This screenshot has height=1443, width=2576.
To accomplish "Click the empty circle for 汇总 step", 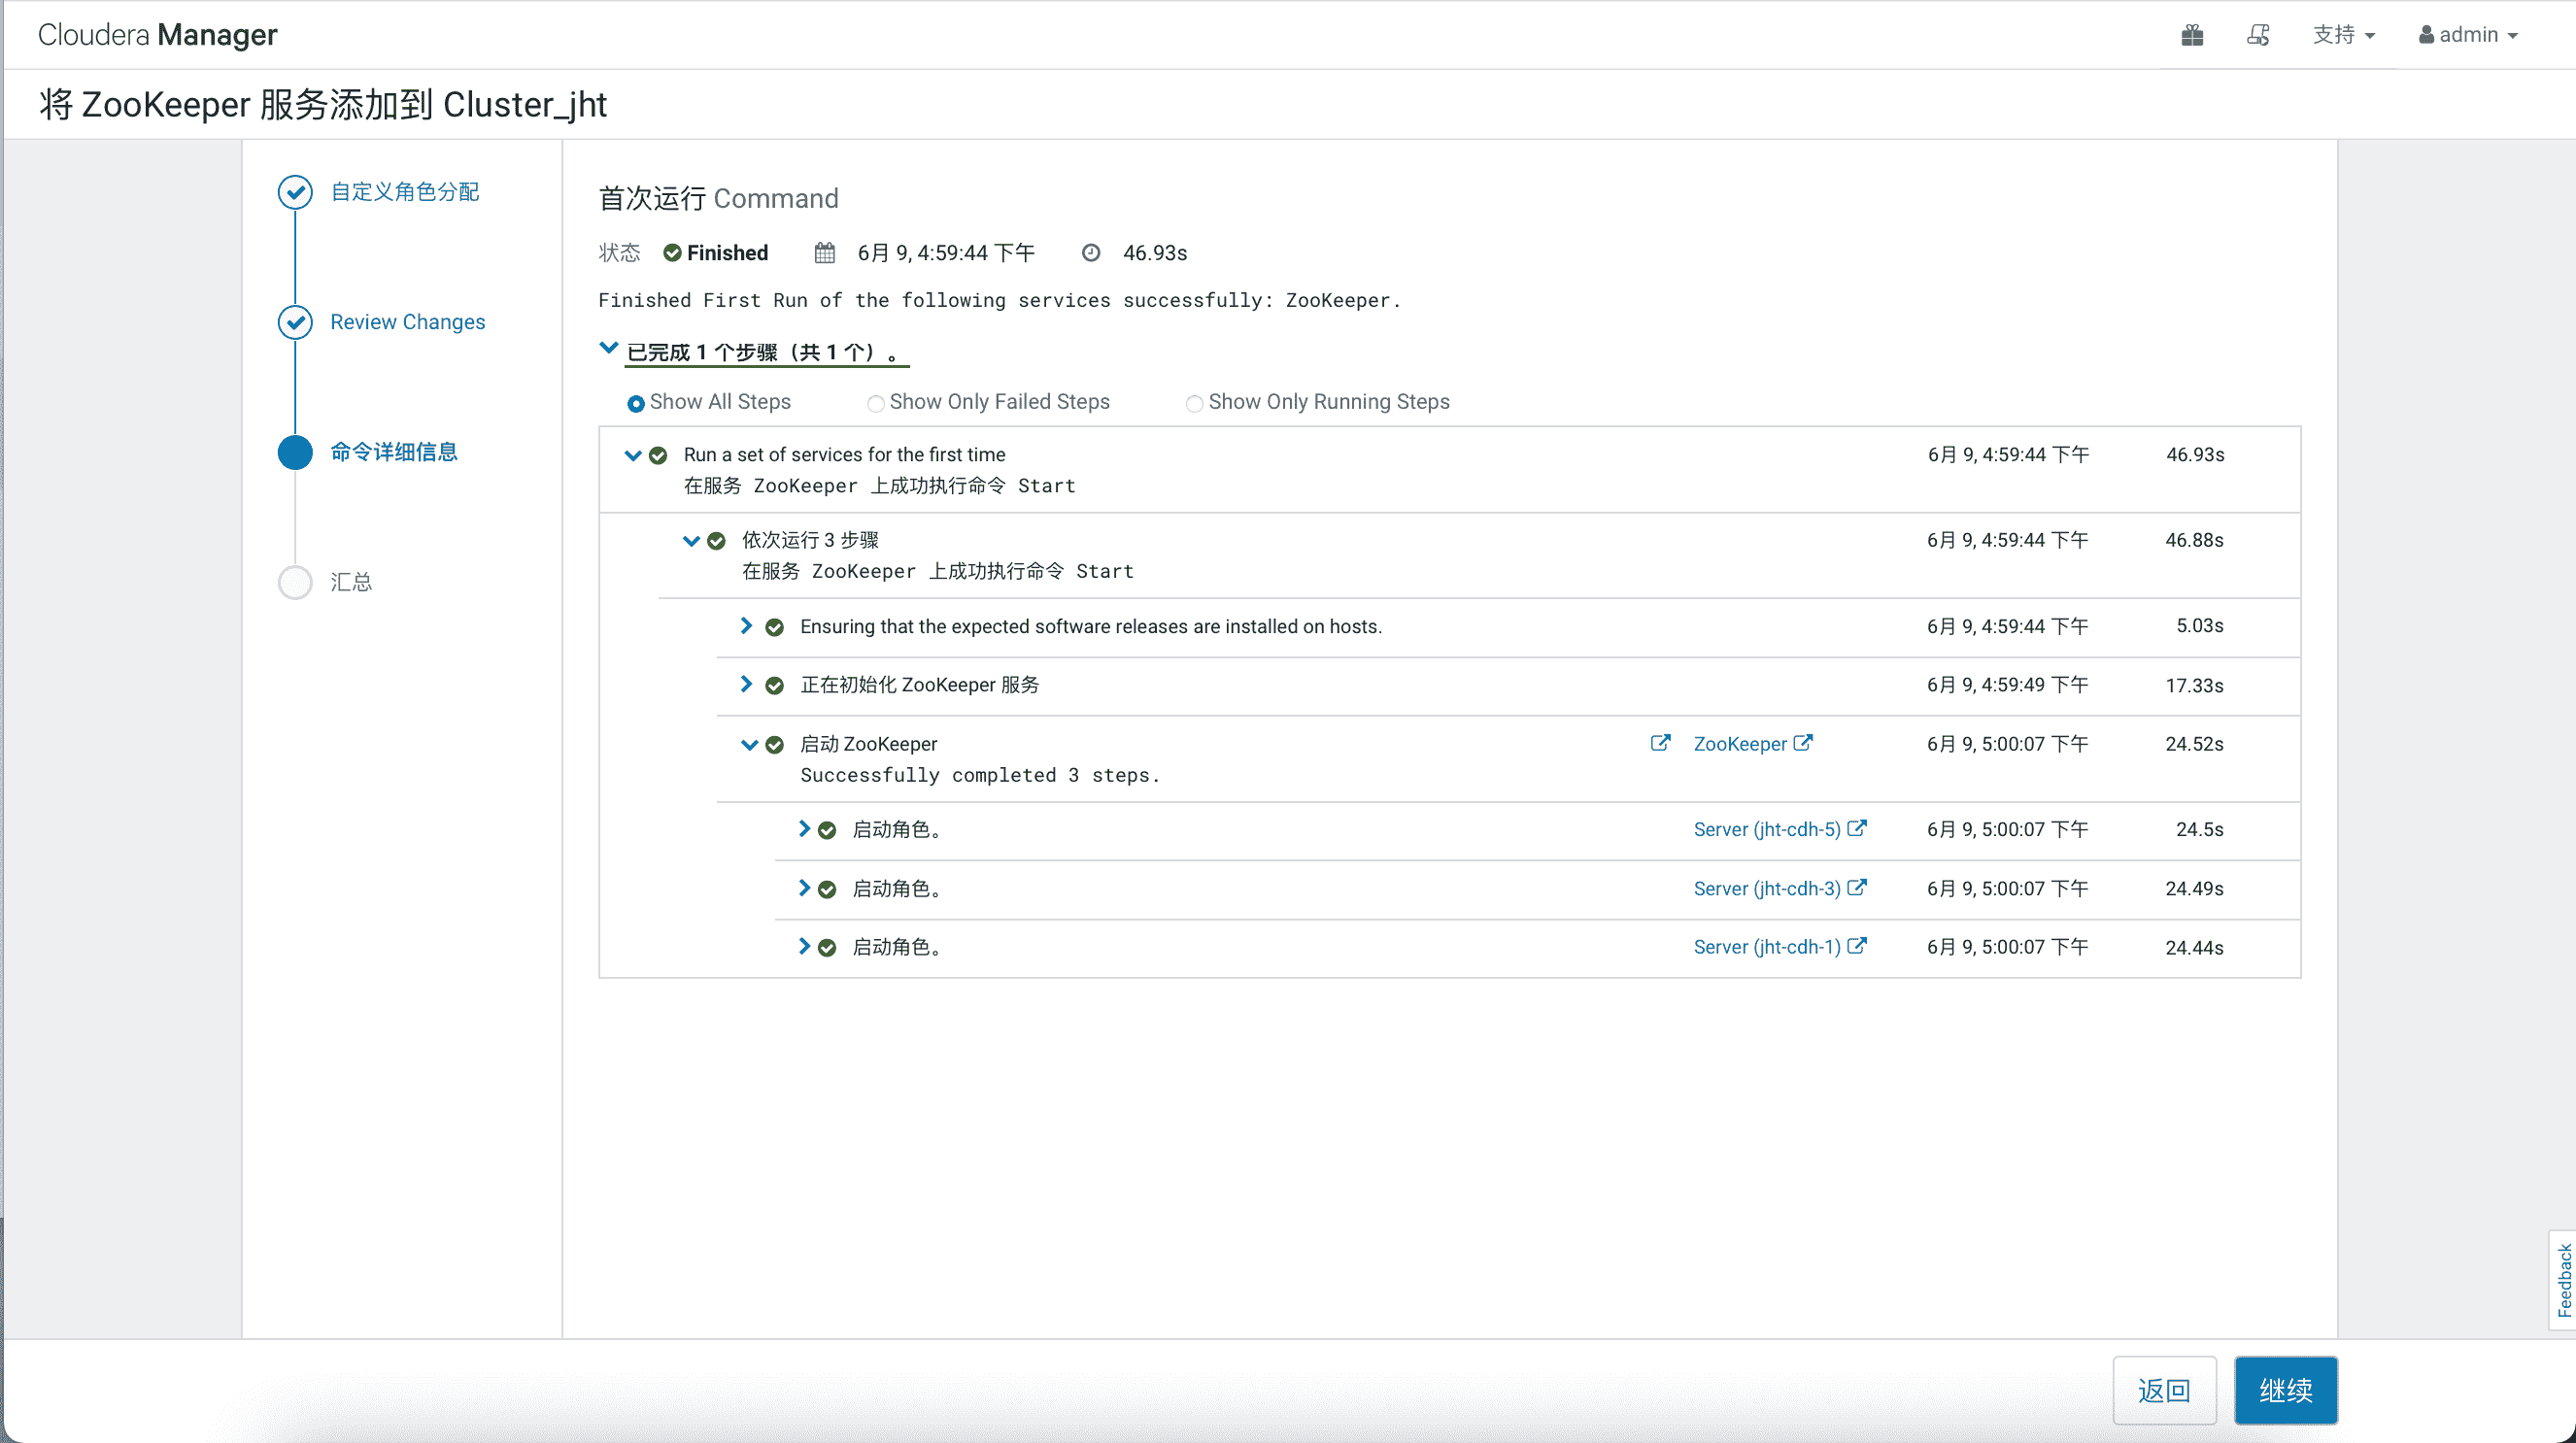I will click(x=295, y=582).
